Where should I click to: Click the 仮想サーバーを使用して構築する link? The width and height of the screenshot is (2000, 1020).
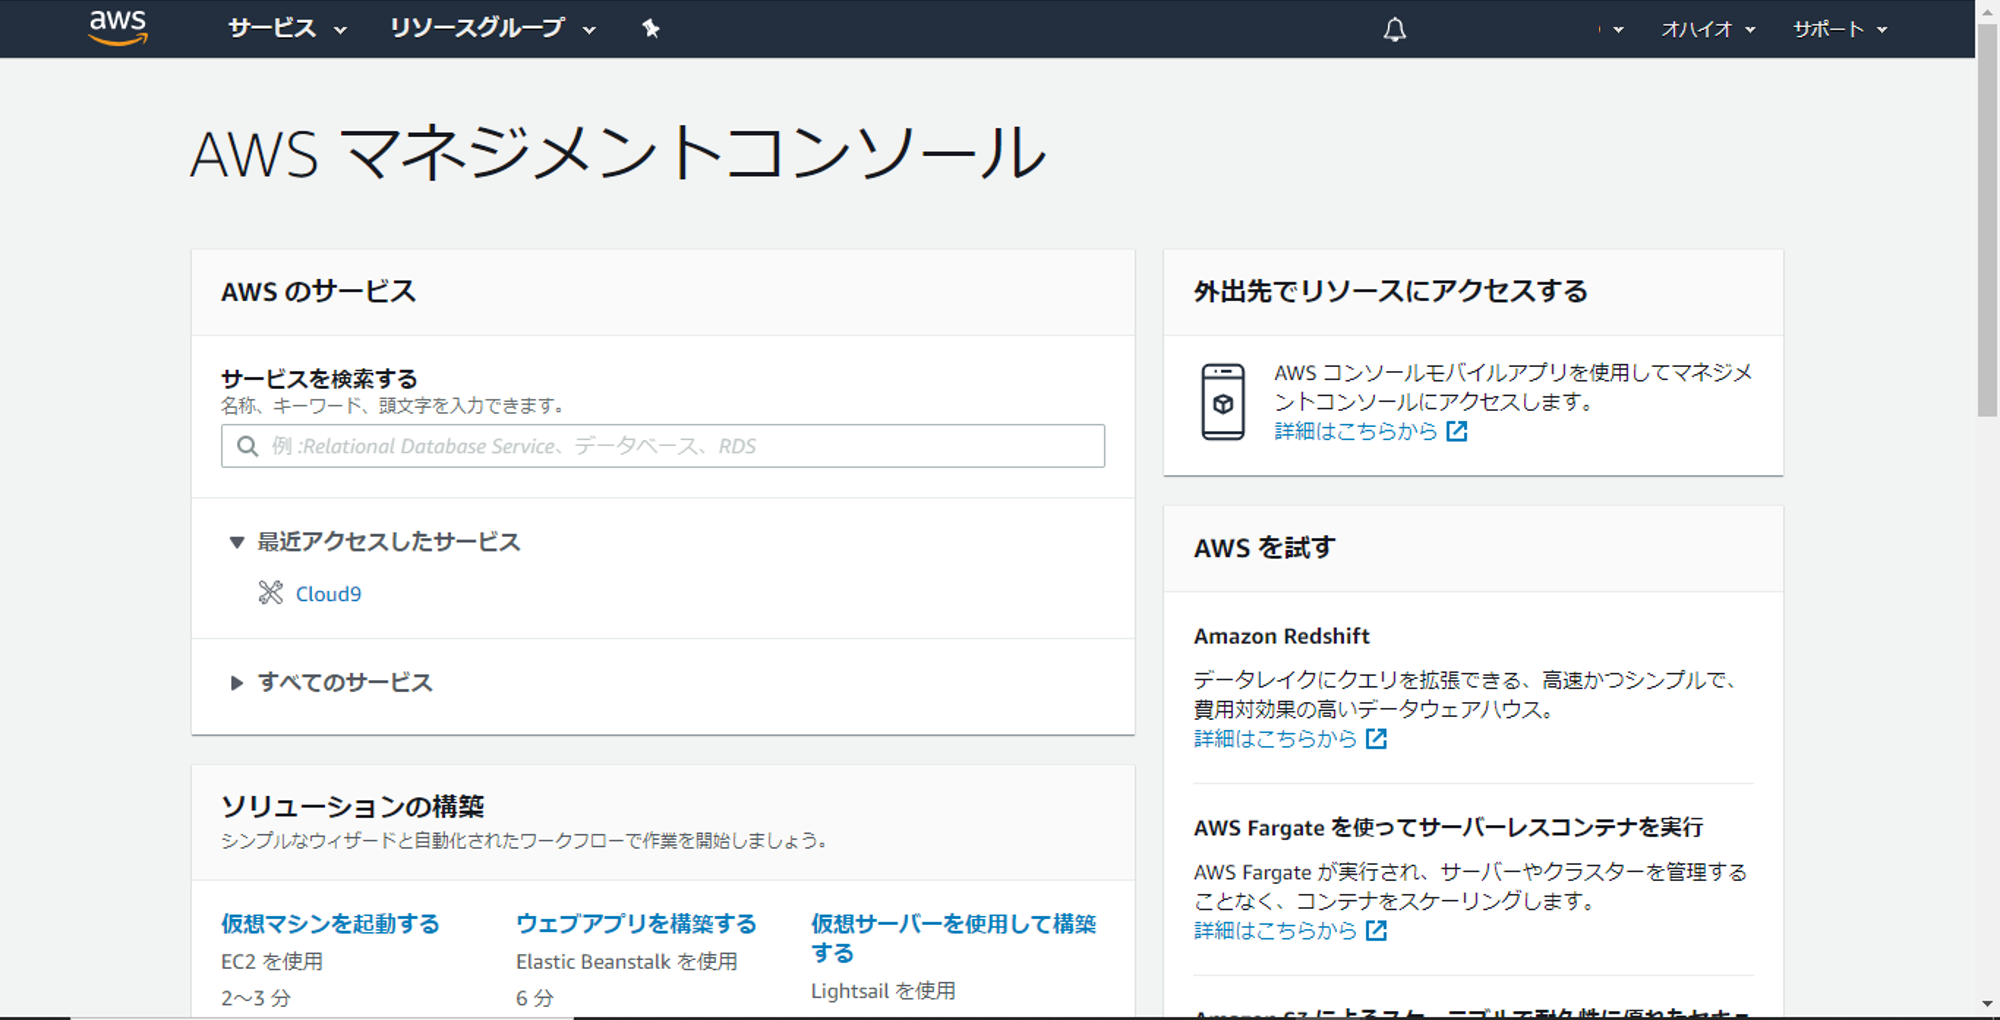point(953,938)
